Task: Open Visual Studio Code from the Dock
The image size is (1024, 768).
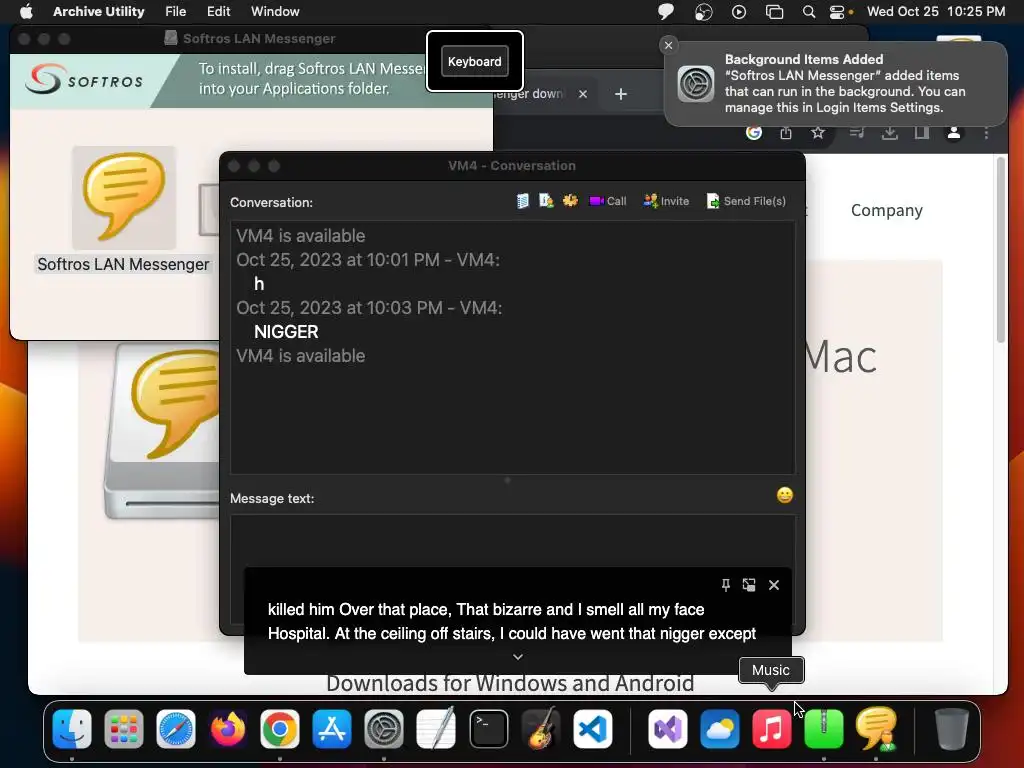Action: 593,729
